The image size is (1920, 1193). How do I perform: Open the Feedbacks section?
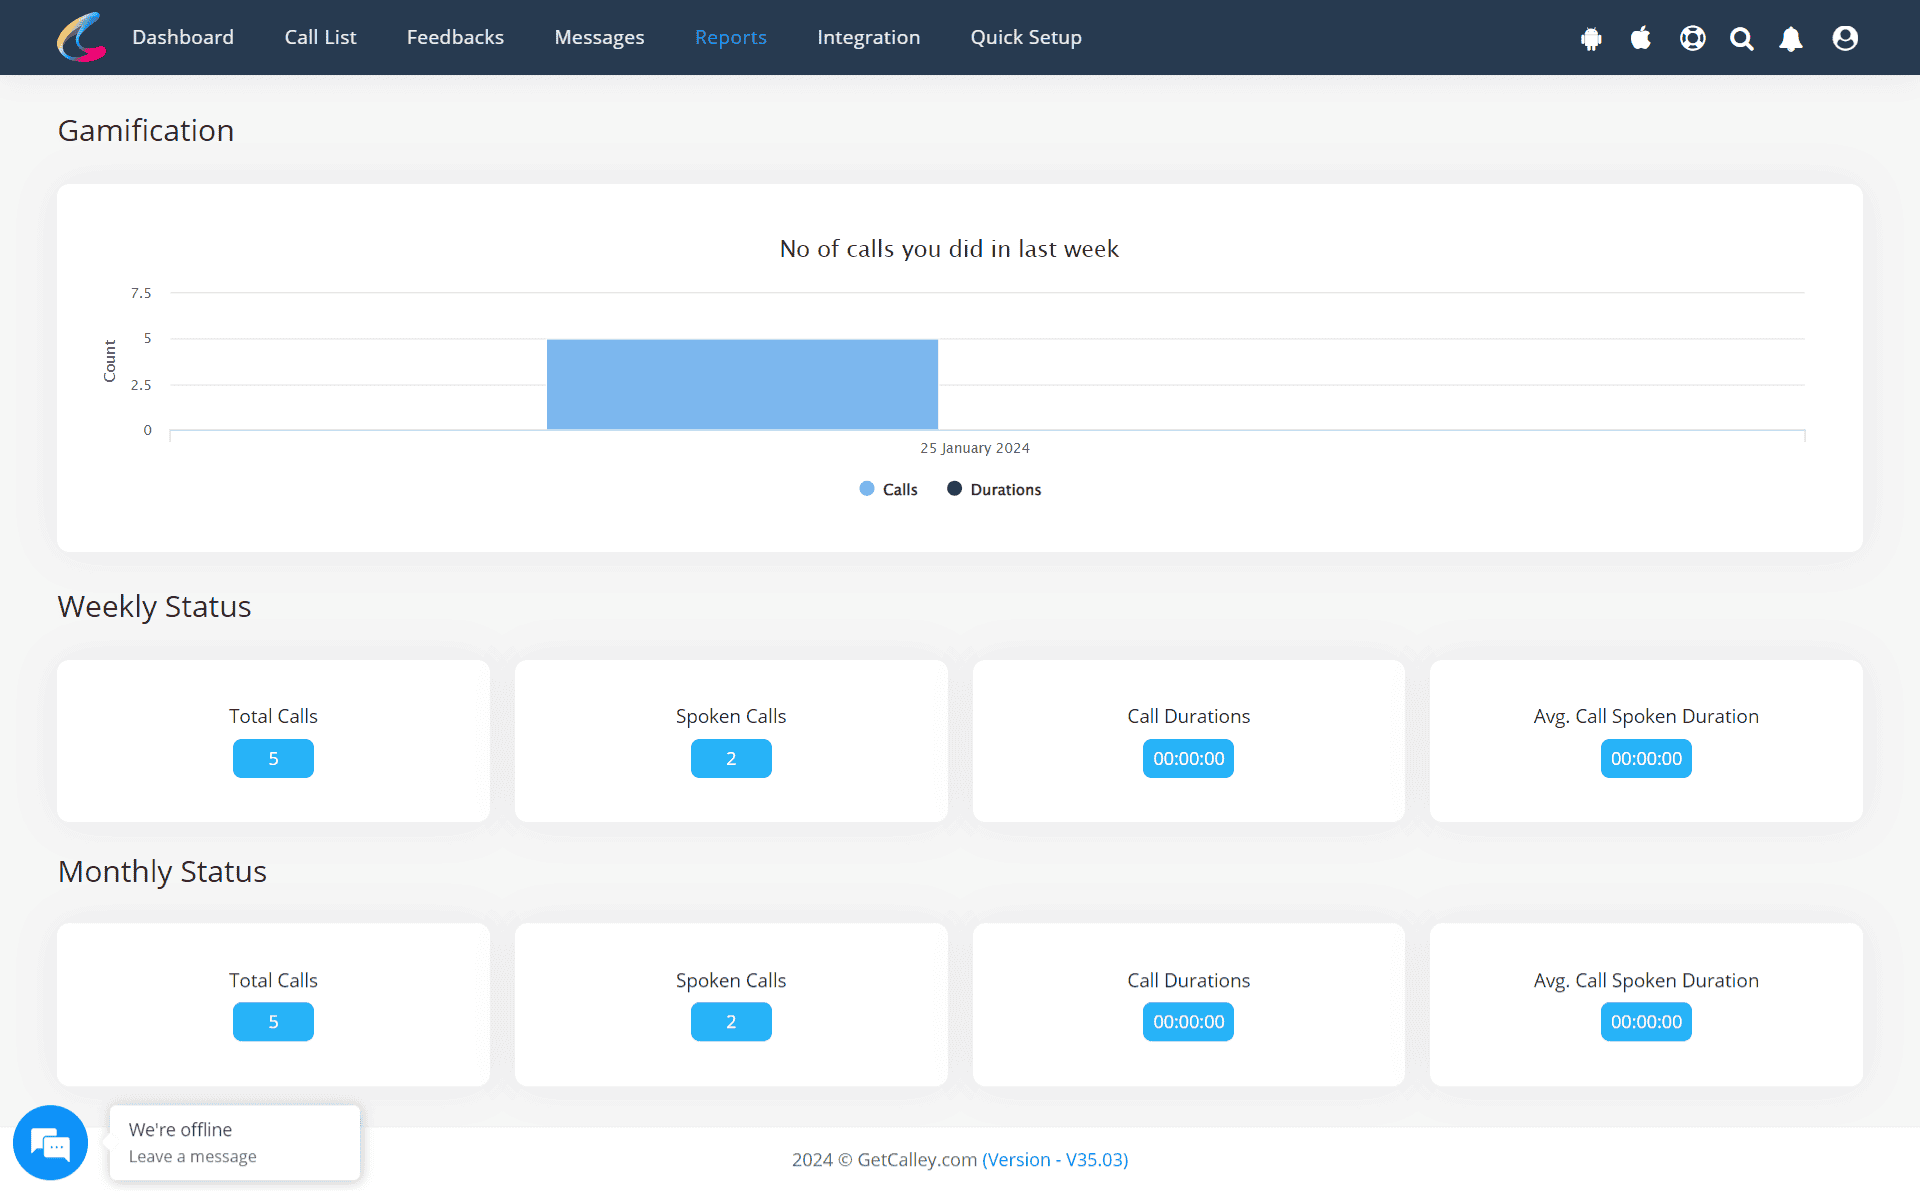click(x=455, y=37)
